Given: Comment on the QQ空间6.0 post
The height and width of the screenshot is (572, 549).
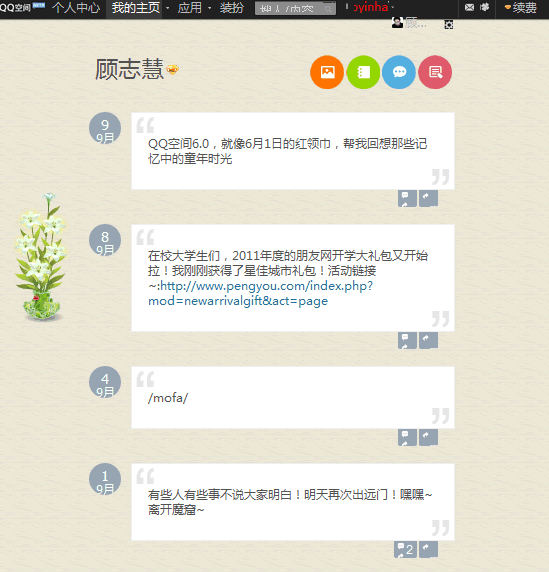Looking at the screenshot, I should [x=407, y=199].
